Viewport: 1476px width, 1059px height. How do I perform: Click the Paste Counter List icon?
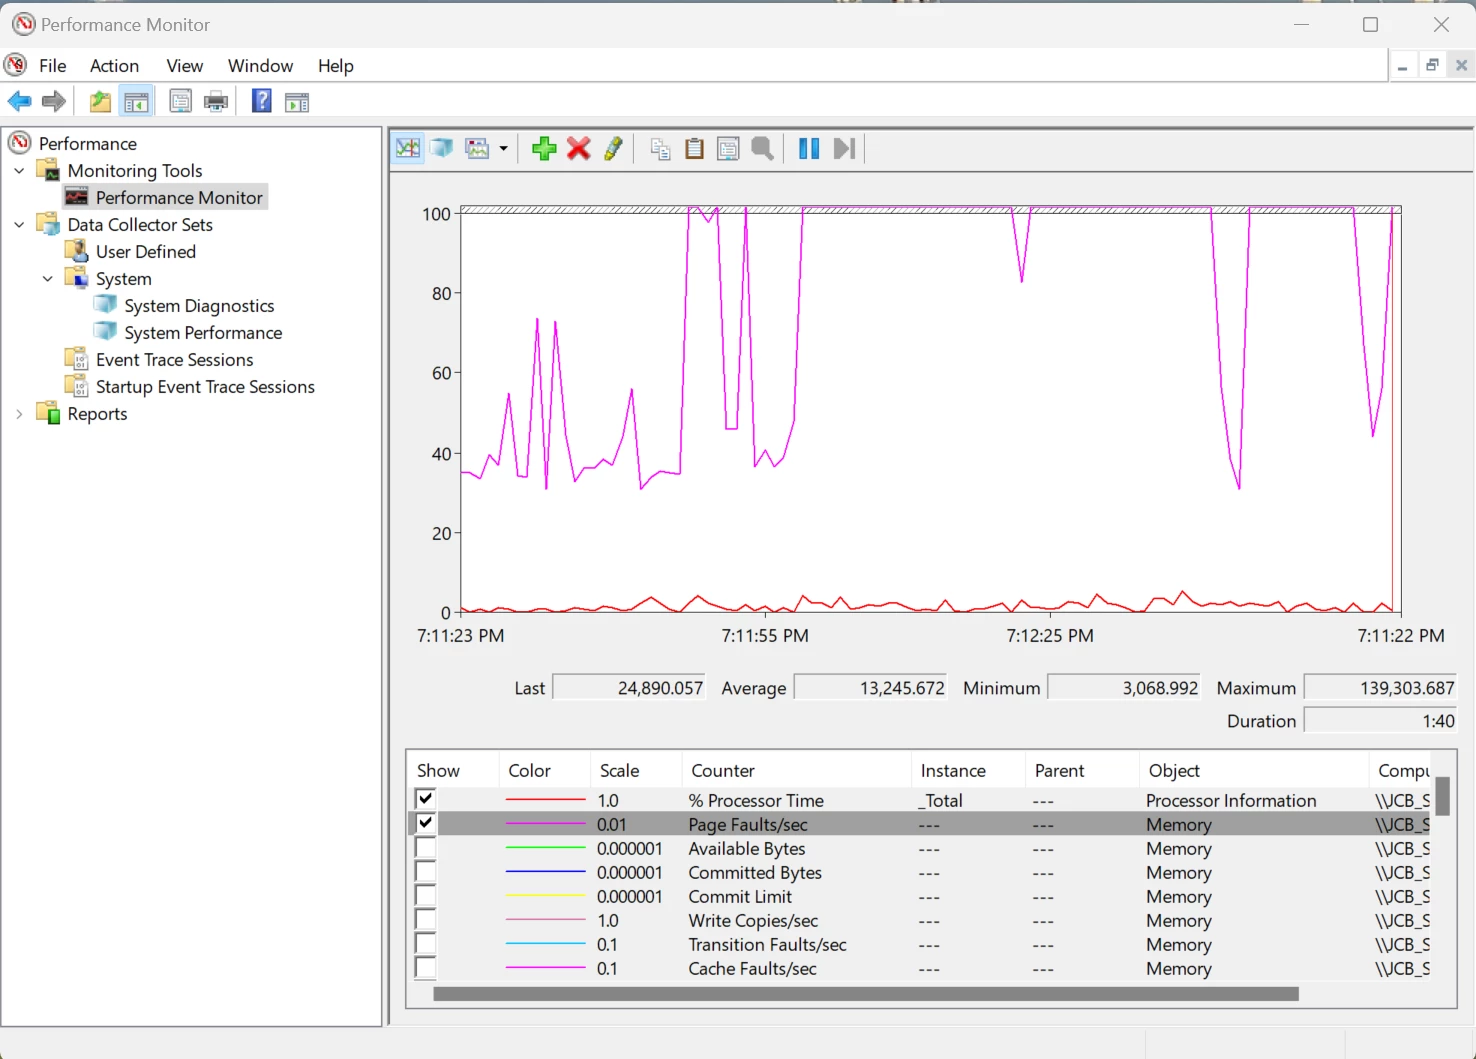tap(694, 149)
